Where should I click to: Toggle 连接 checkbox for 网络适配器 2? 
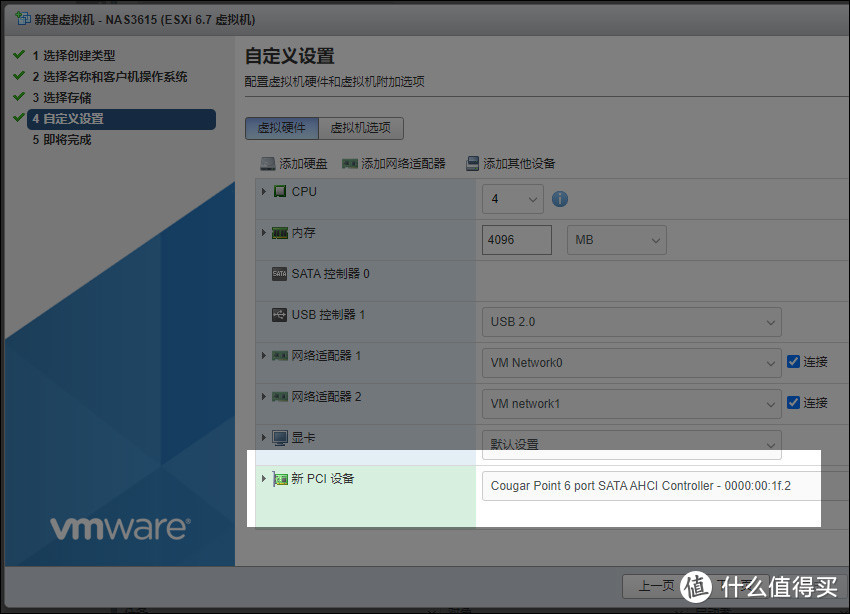coord(793,403)
